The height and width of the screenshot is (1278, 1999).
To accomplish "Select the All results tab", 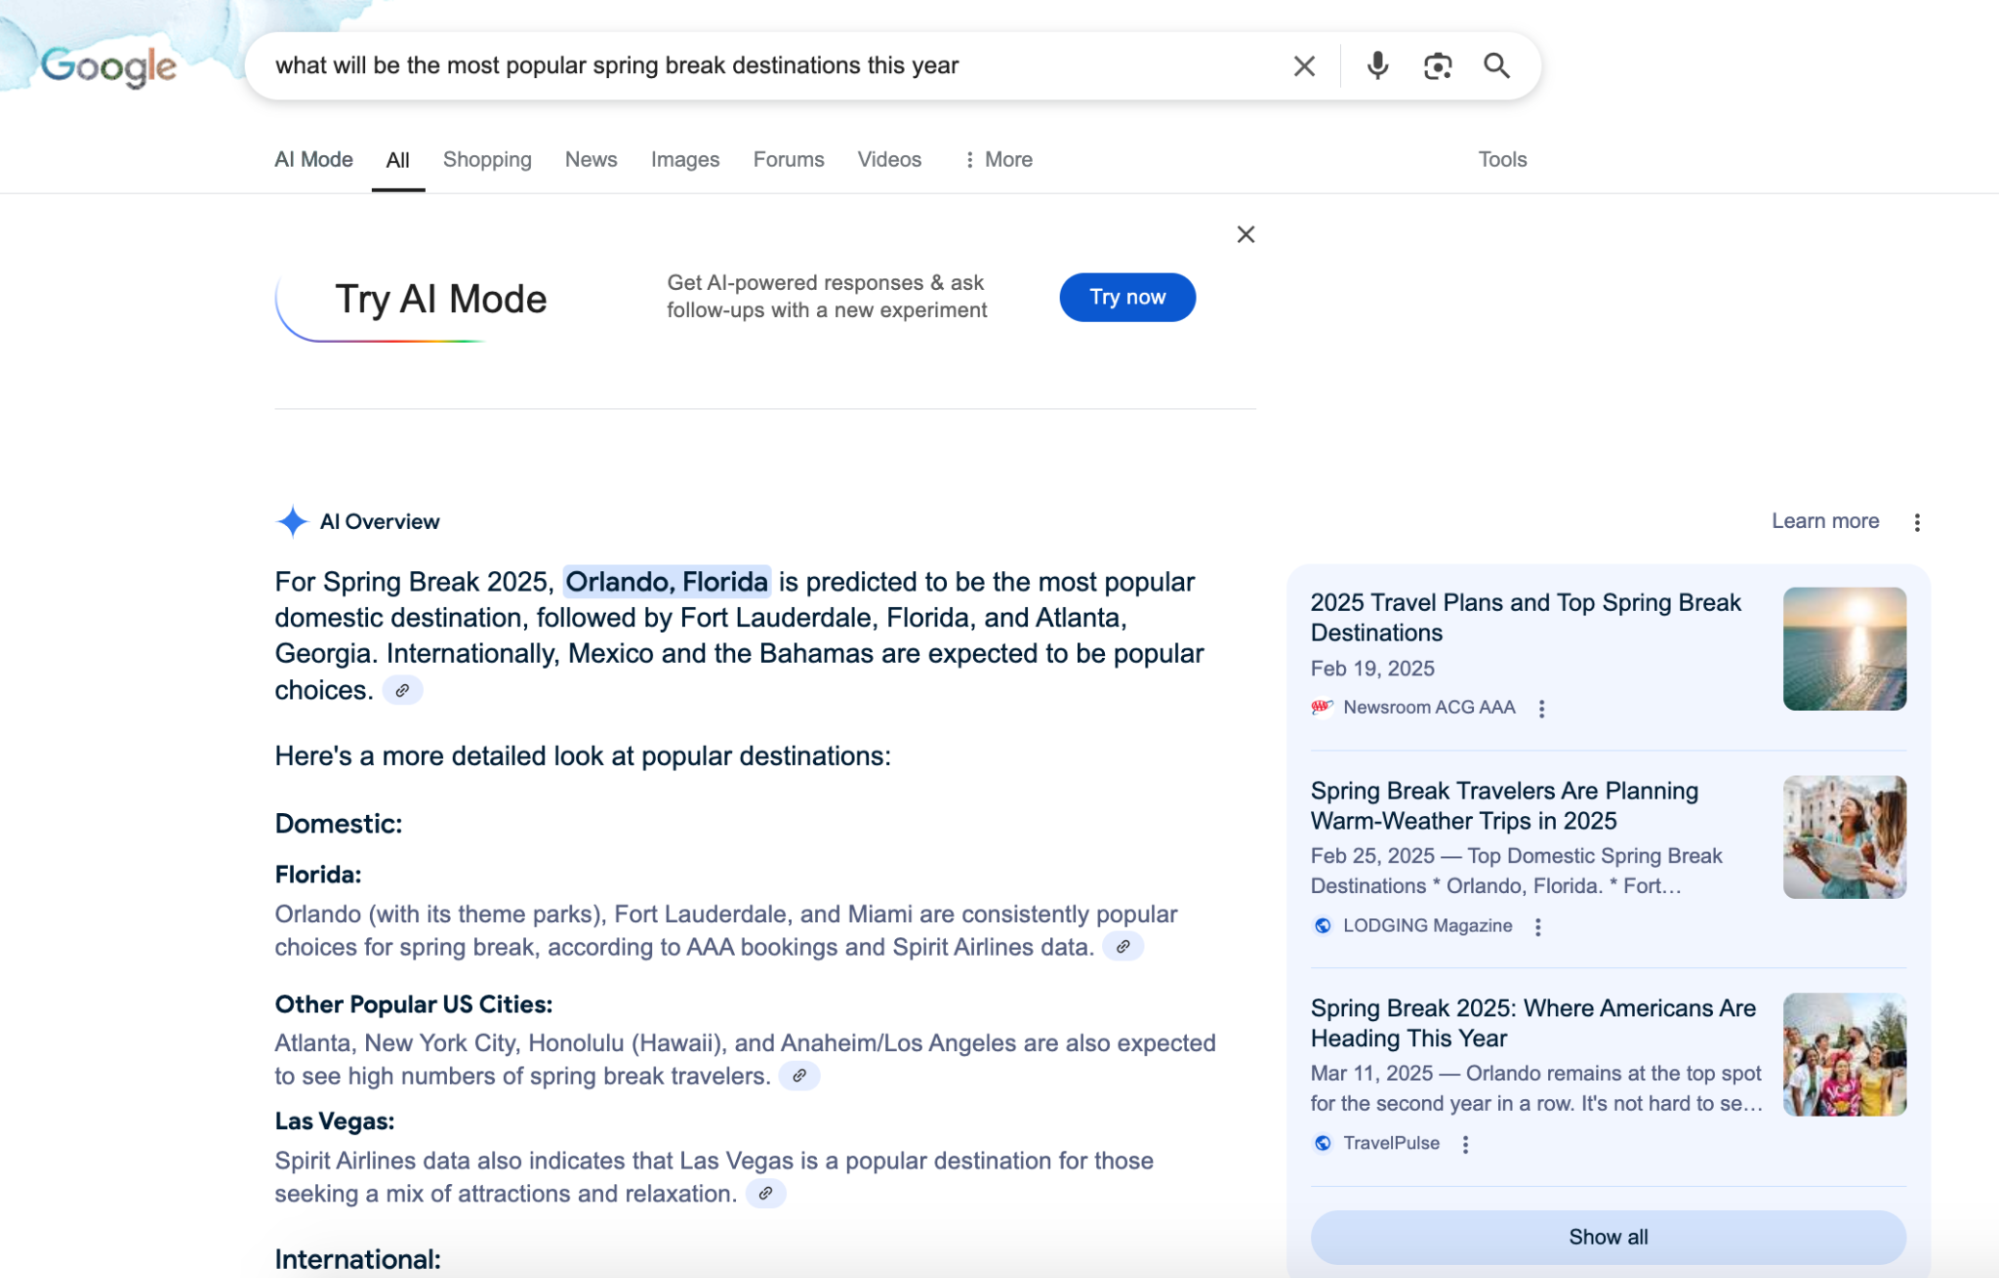I will pos(398,160).
